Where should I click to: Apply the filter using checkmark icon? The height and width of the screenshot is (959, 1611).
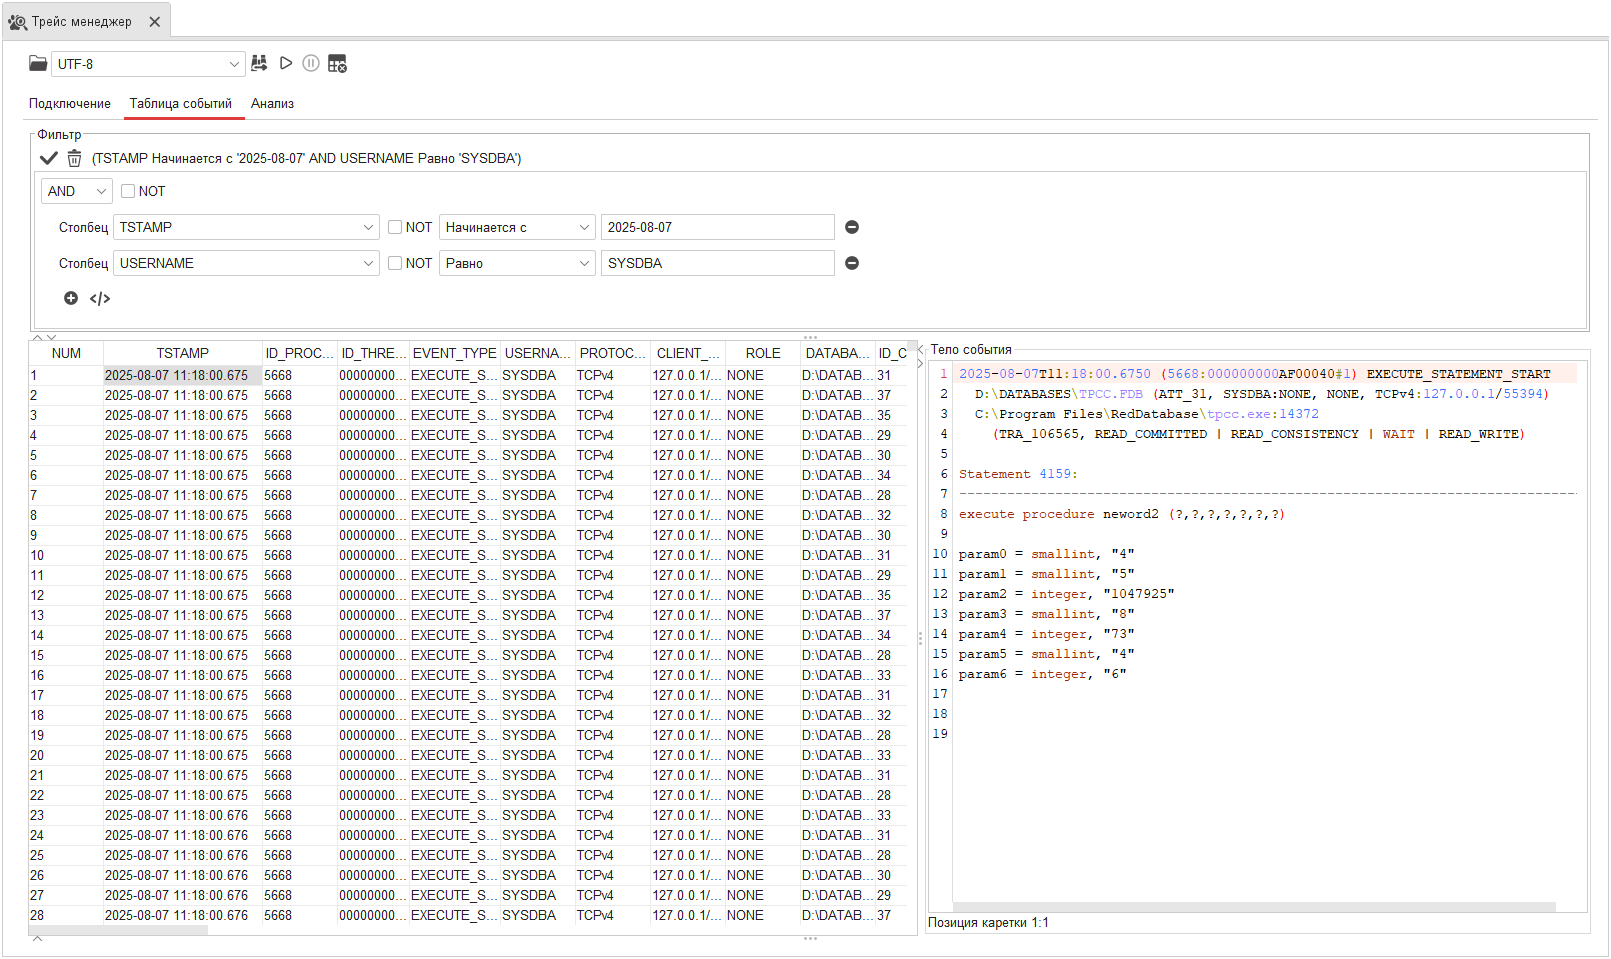click(48, 157)
